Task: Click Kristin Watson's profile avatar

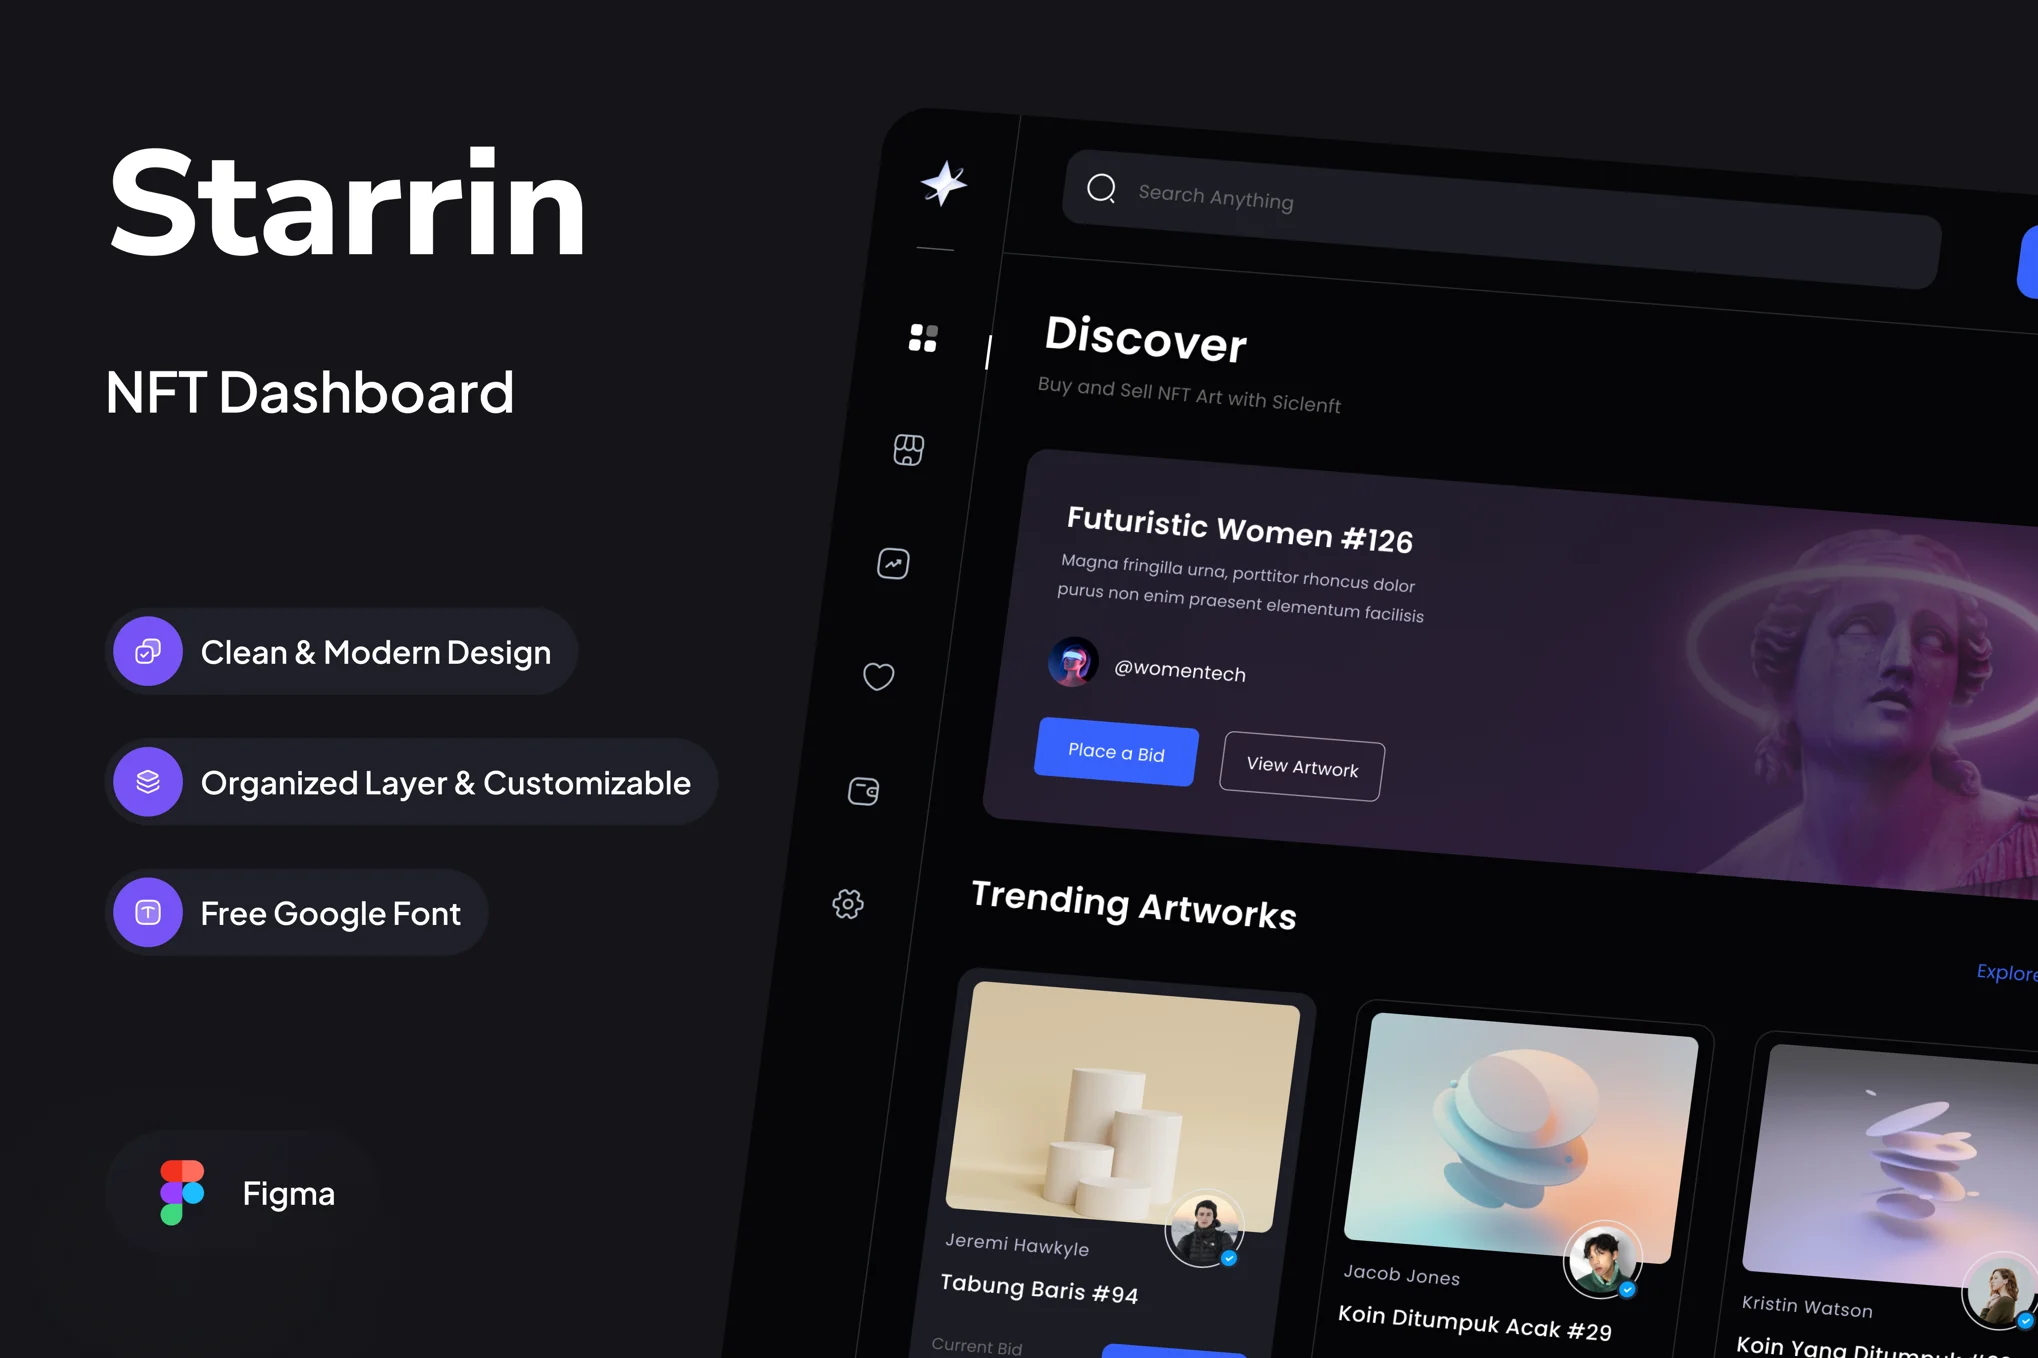Action: (x=2000, y=1291)
